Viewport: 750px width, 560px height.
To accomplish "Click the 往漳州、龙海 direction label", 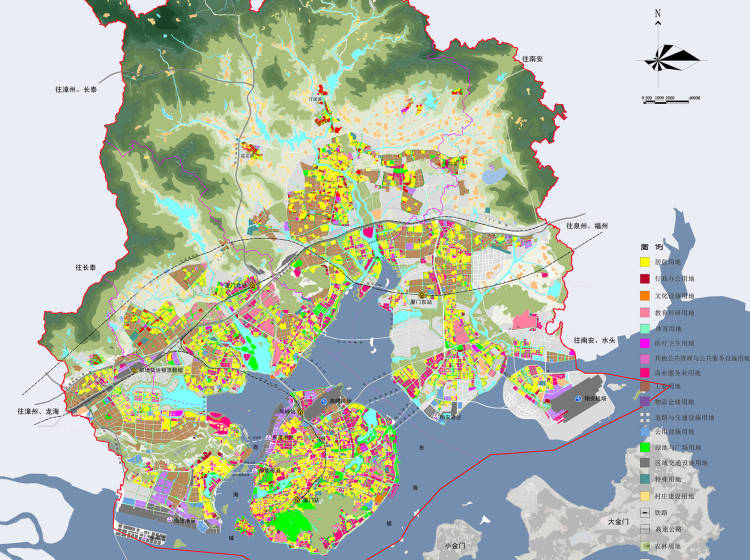I will click(x=38, y=411).
